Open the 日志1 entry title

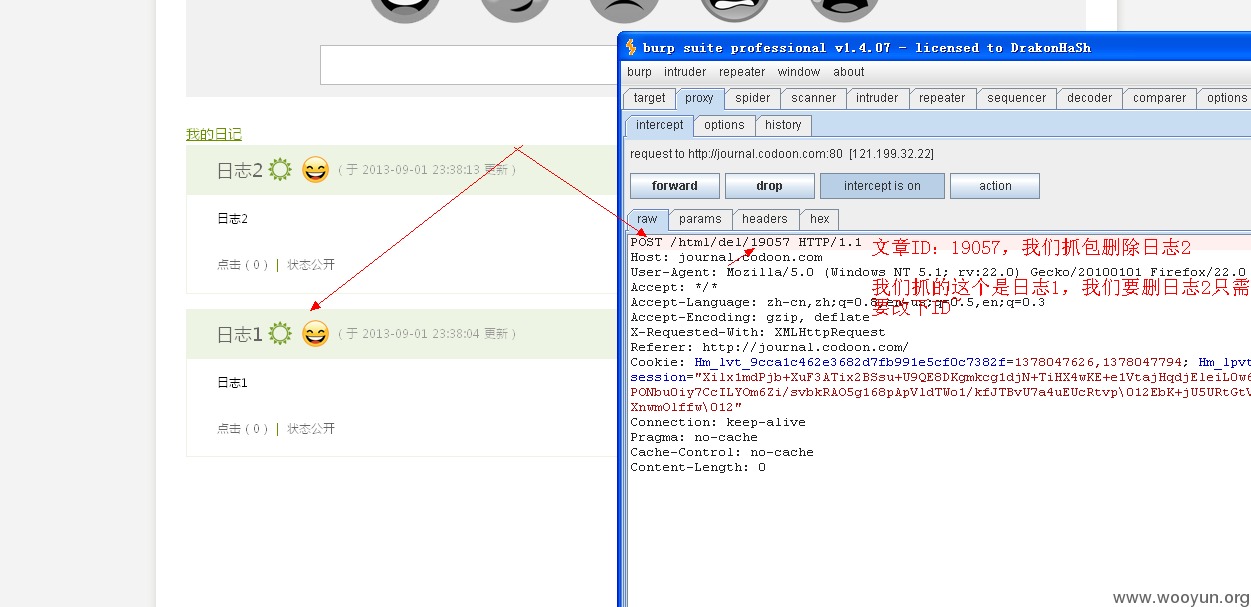[x=240, y=335]
